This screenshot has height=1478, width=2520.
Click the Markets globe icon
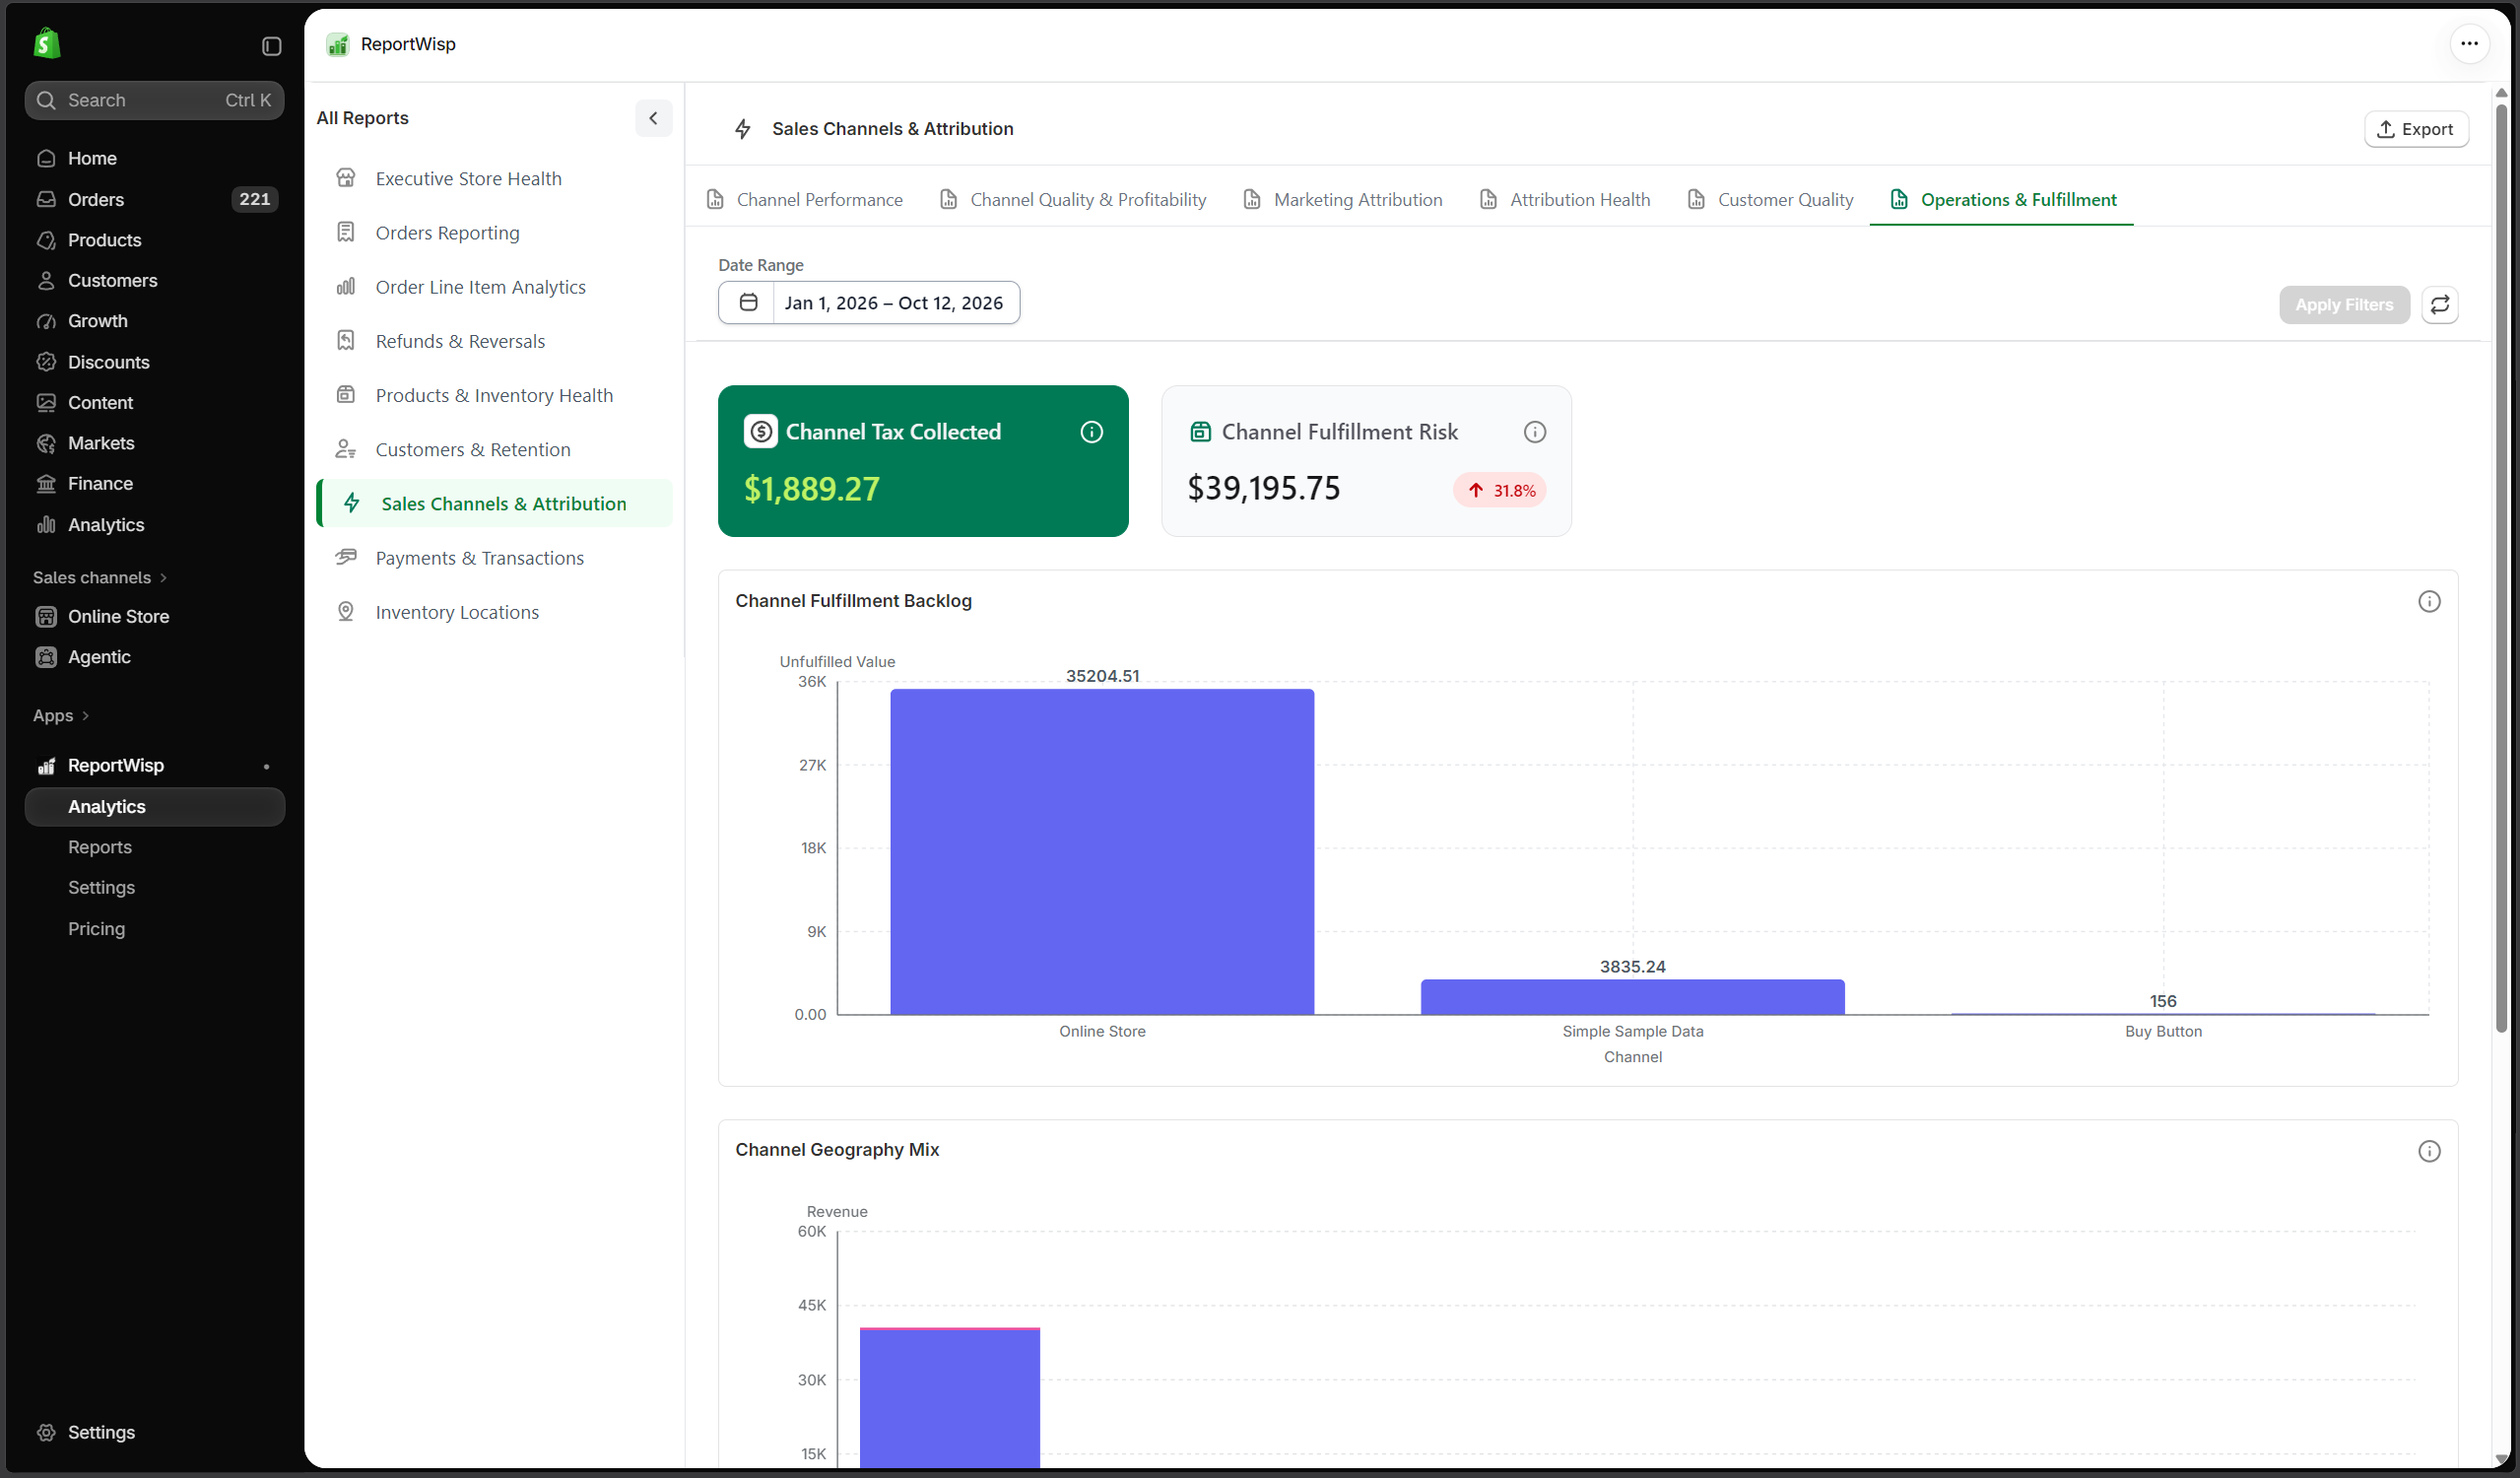pos(46,443)
